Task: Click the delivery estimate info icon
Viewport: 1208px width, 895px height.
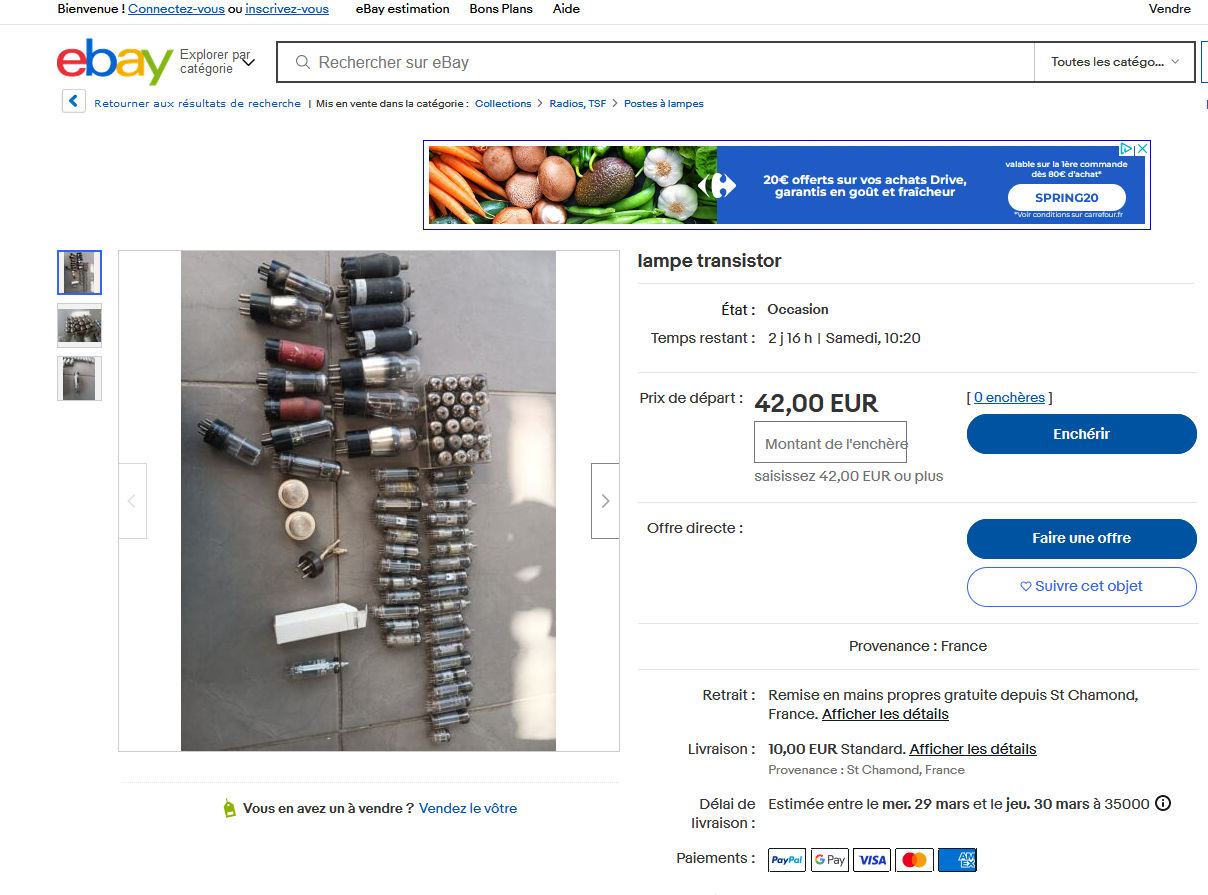Action: pos(1163,803)
